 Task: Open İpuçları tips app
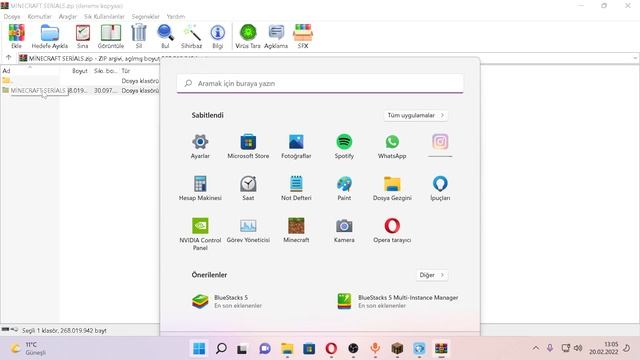(x=440, y=188)
